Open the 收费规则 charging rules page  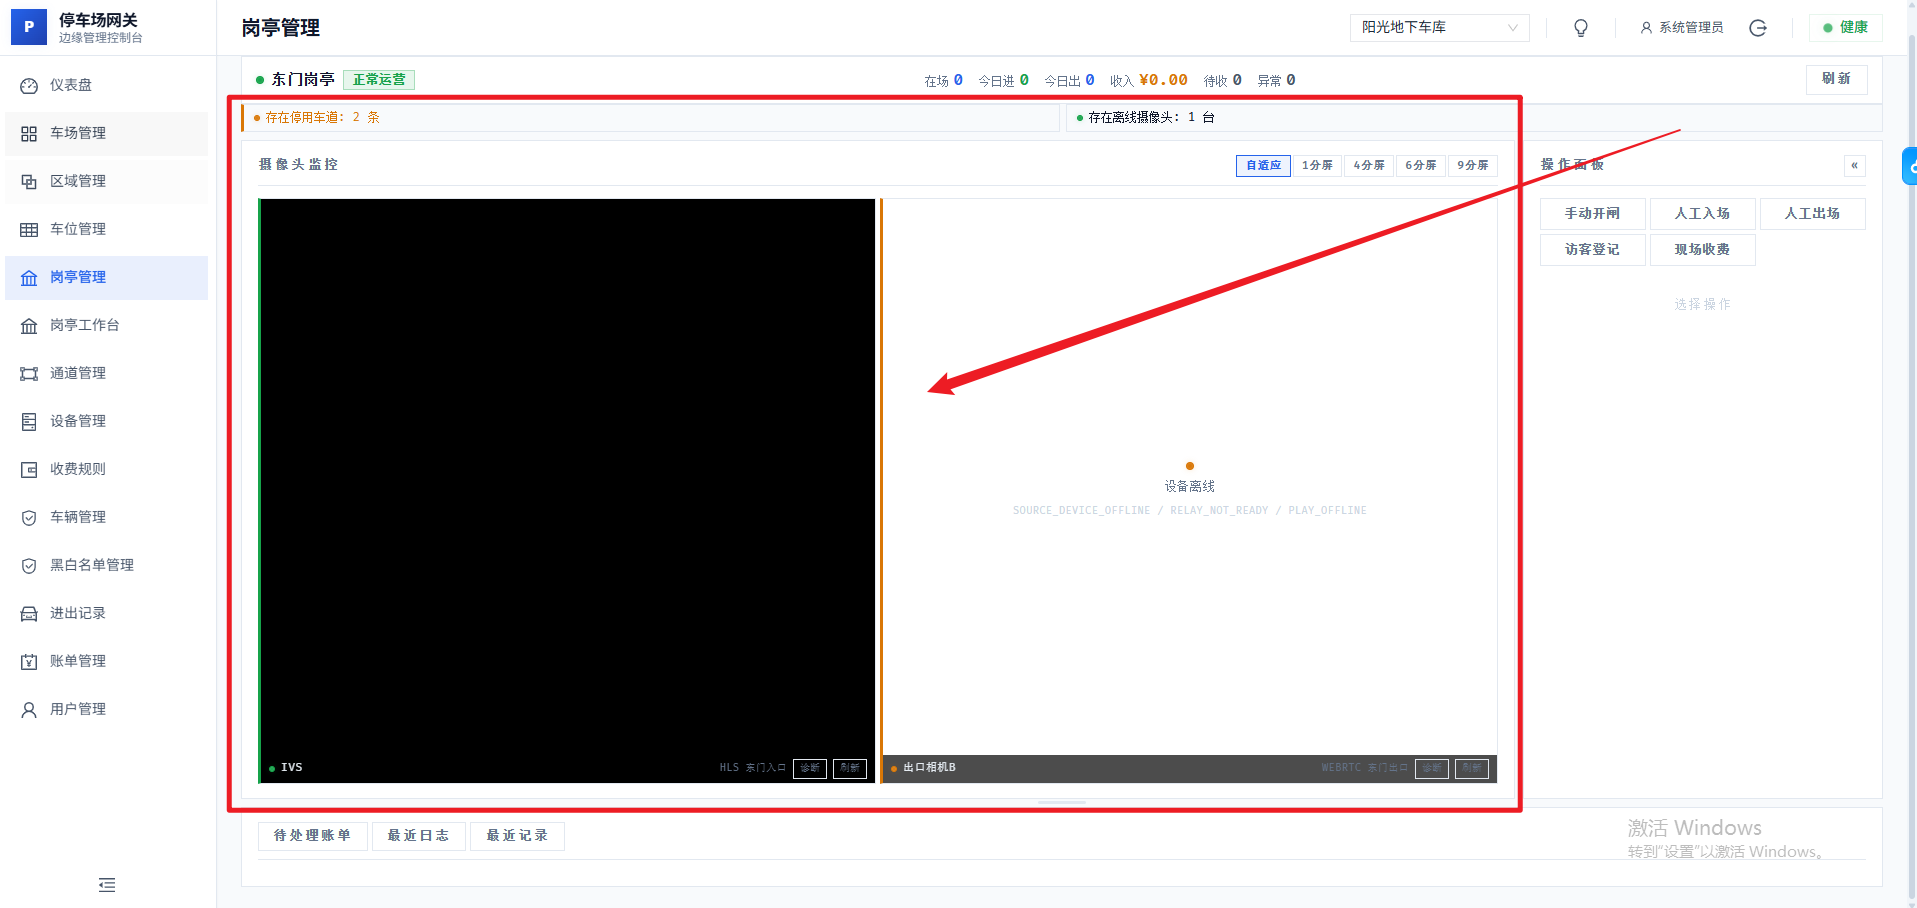(x=77, y=468)
